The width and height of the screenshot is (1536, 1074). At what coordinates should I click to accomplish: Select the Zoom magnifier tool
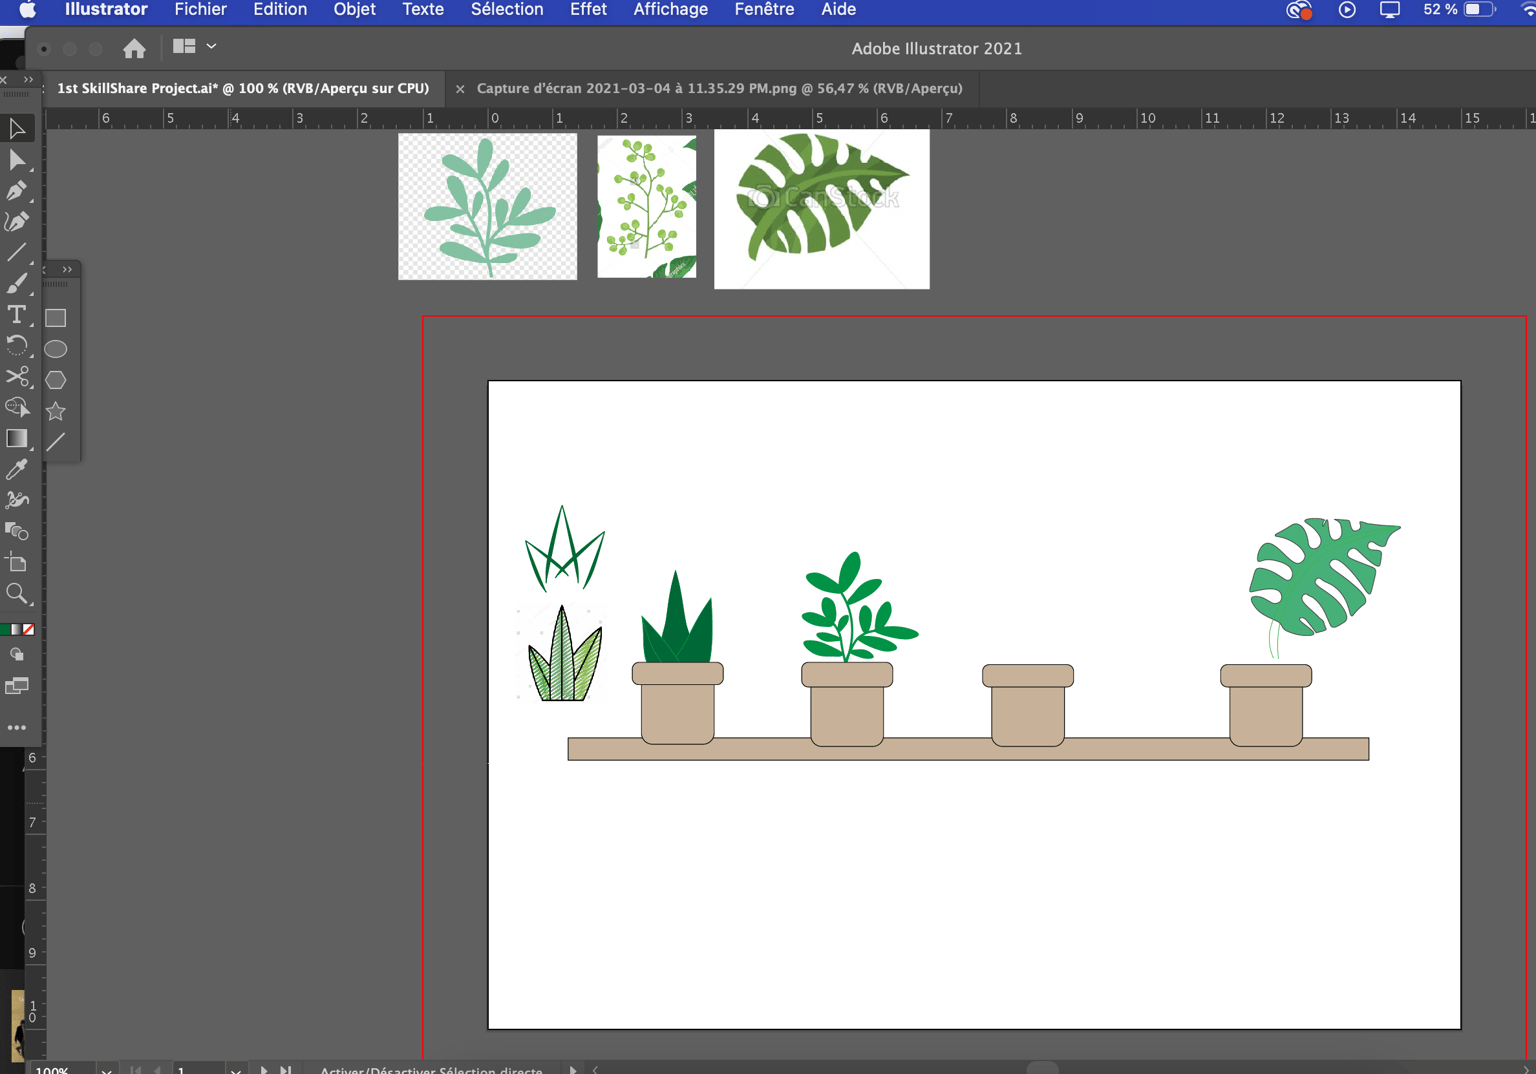point(17,594)
